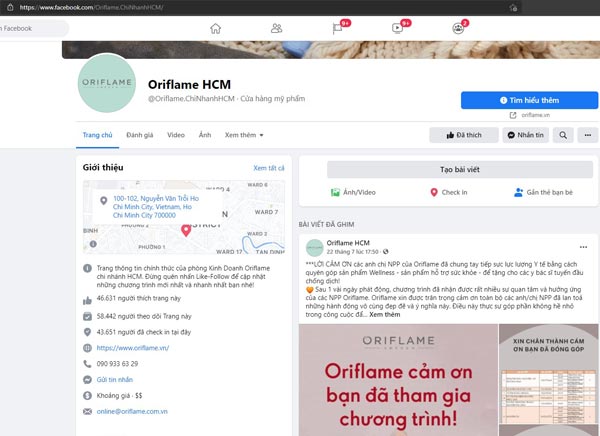Click the phone number 090 933 63 29
600x436 pixels.
pos(117,364)
